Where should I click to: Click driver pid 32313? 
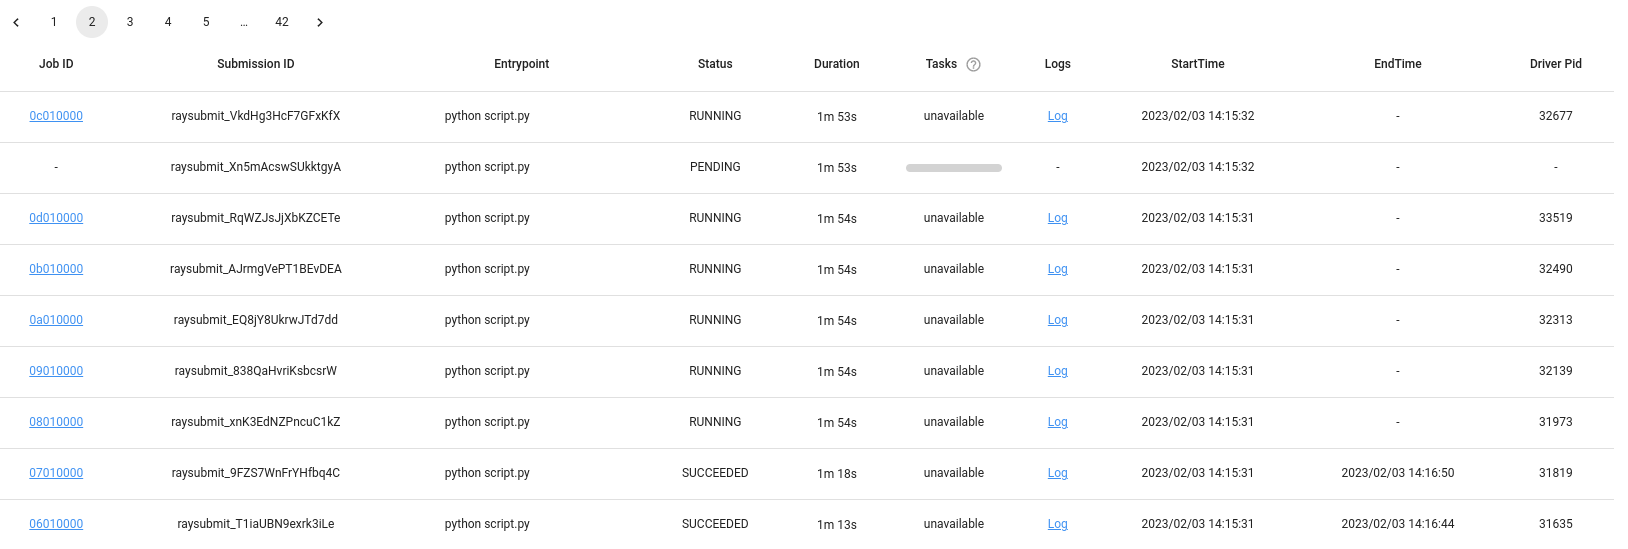(x=1556, y=320)
